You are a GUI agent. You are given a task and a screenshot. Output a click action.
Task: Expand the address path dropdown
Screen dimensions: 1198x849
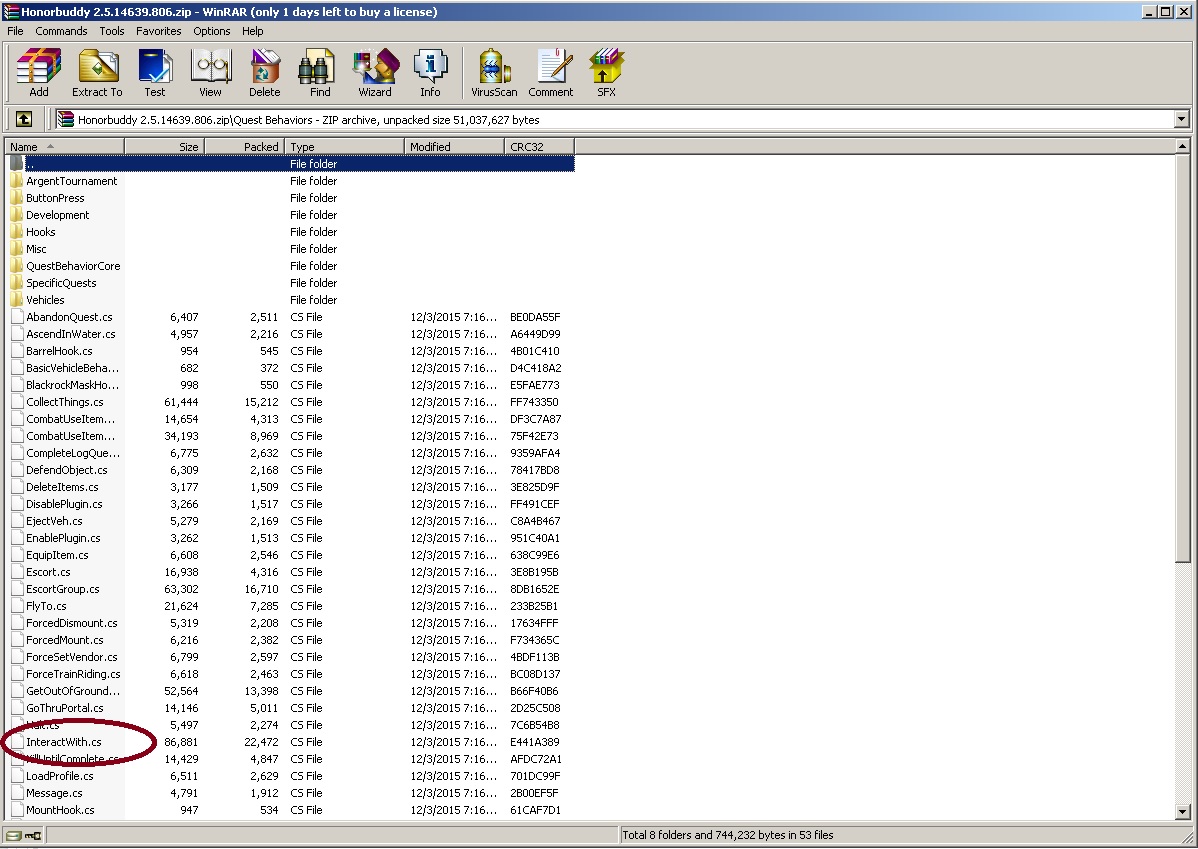coord(1181,120)
